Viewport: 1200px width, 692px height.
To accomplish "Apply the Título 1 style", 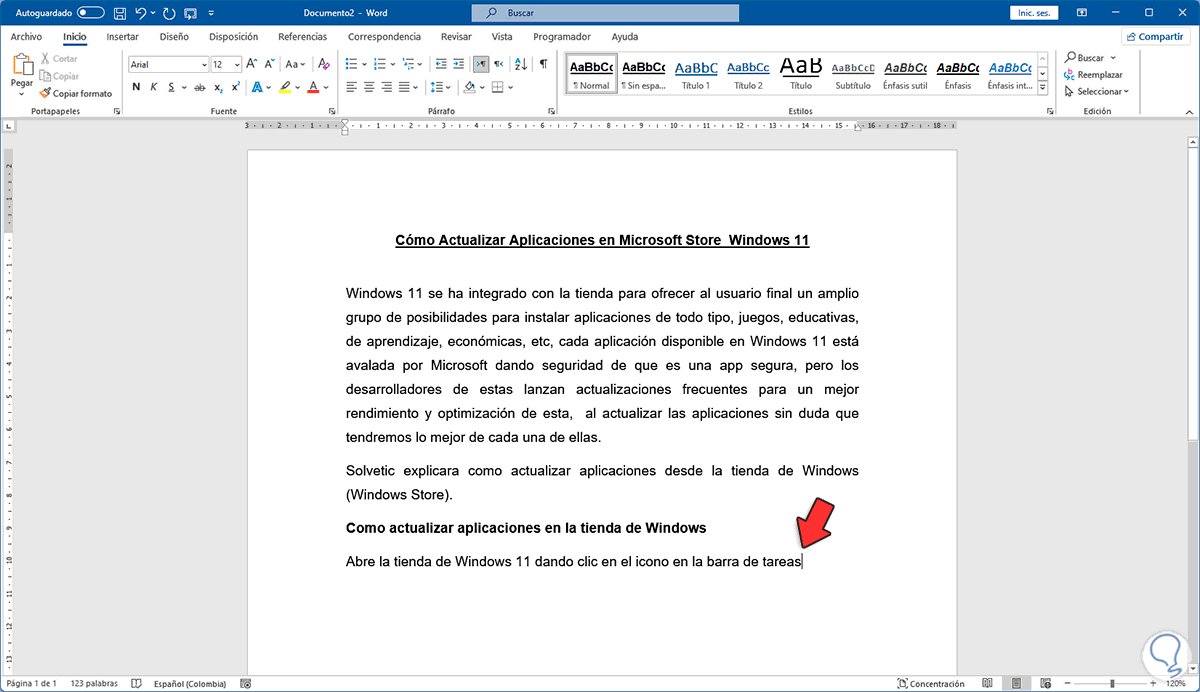I will coord(695,74).
